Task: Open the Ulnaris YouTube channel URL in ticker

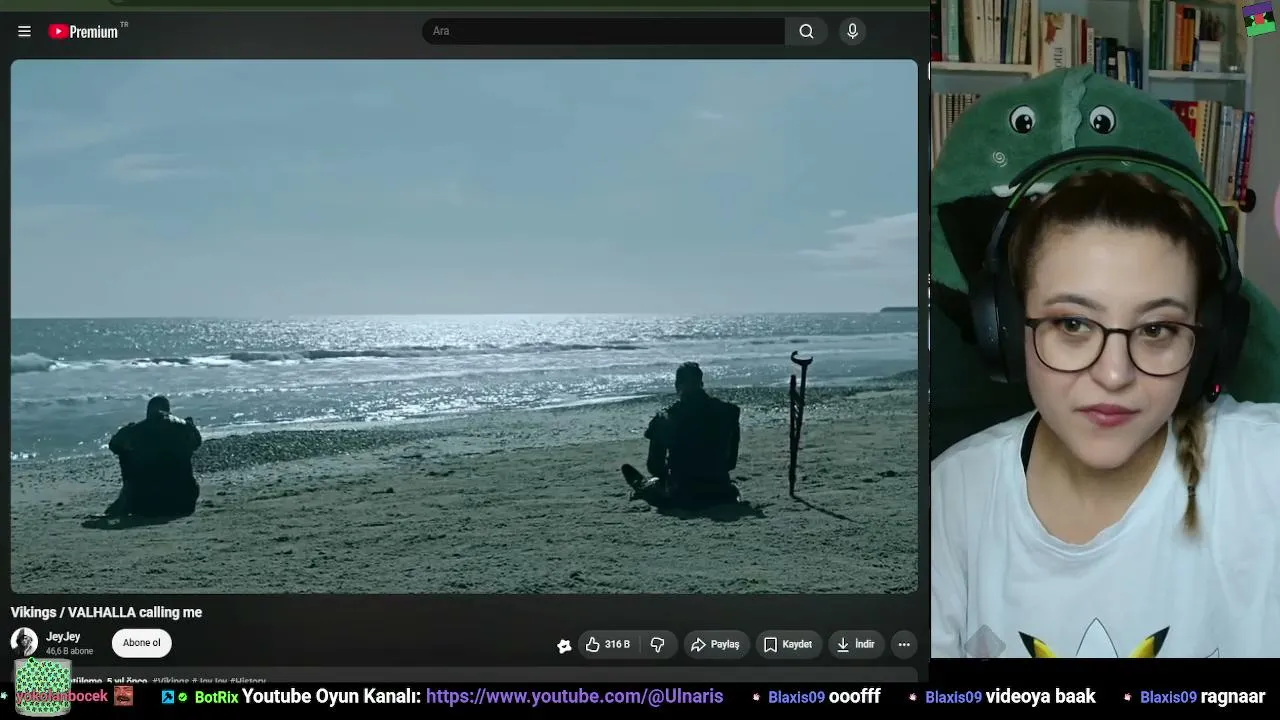Action: coord(574,696)
